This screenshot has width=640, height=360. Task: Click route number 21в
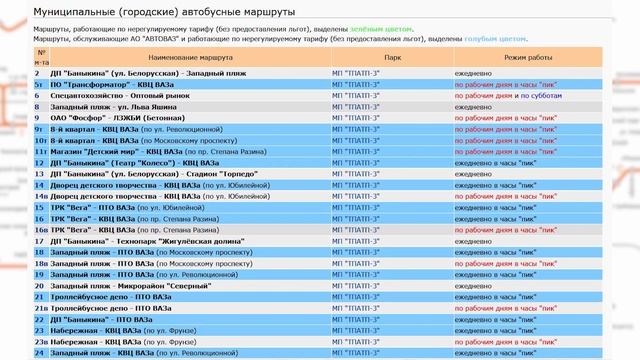[41, 308]
